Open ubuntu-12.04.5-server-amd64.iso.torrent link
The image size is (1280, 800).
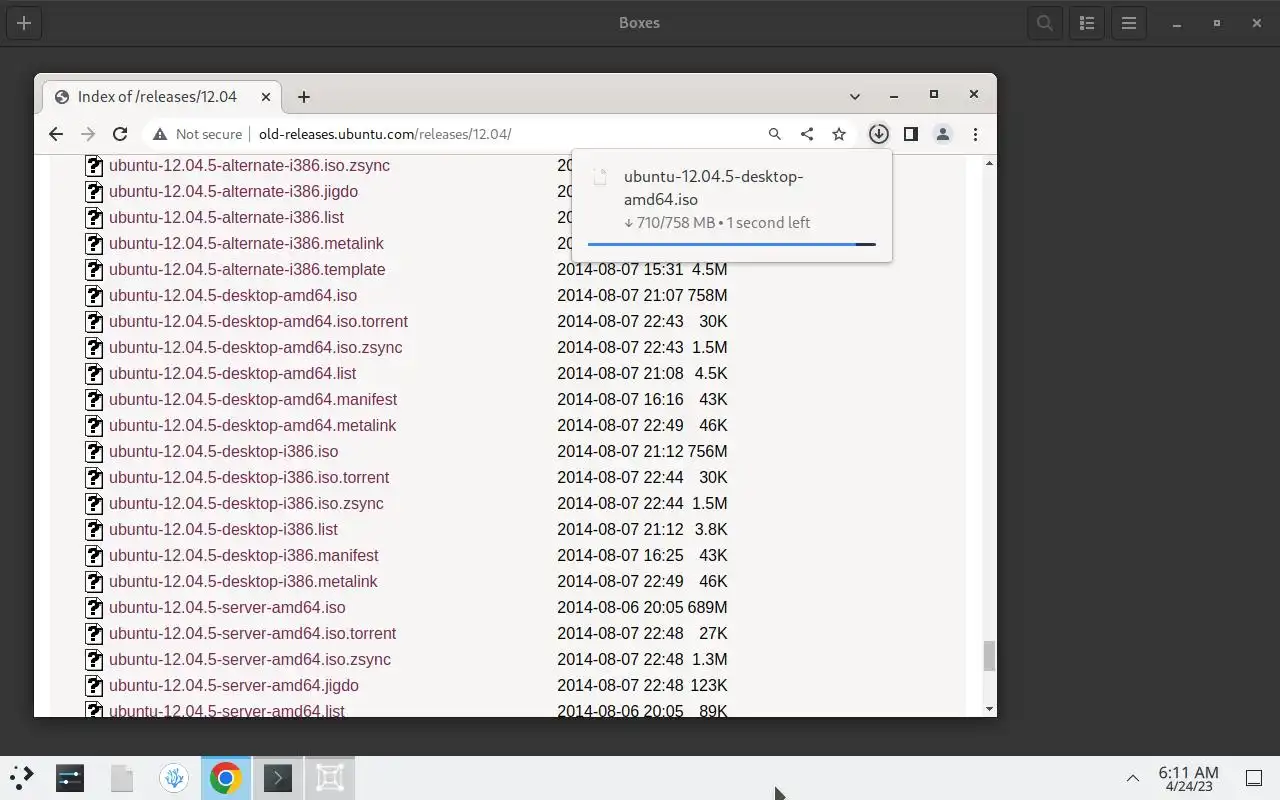pyautogui.click(x=252, y=634)
